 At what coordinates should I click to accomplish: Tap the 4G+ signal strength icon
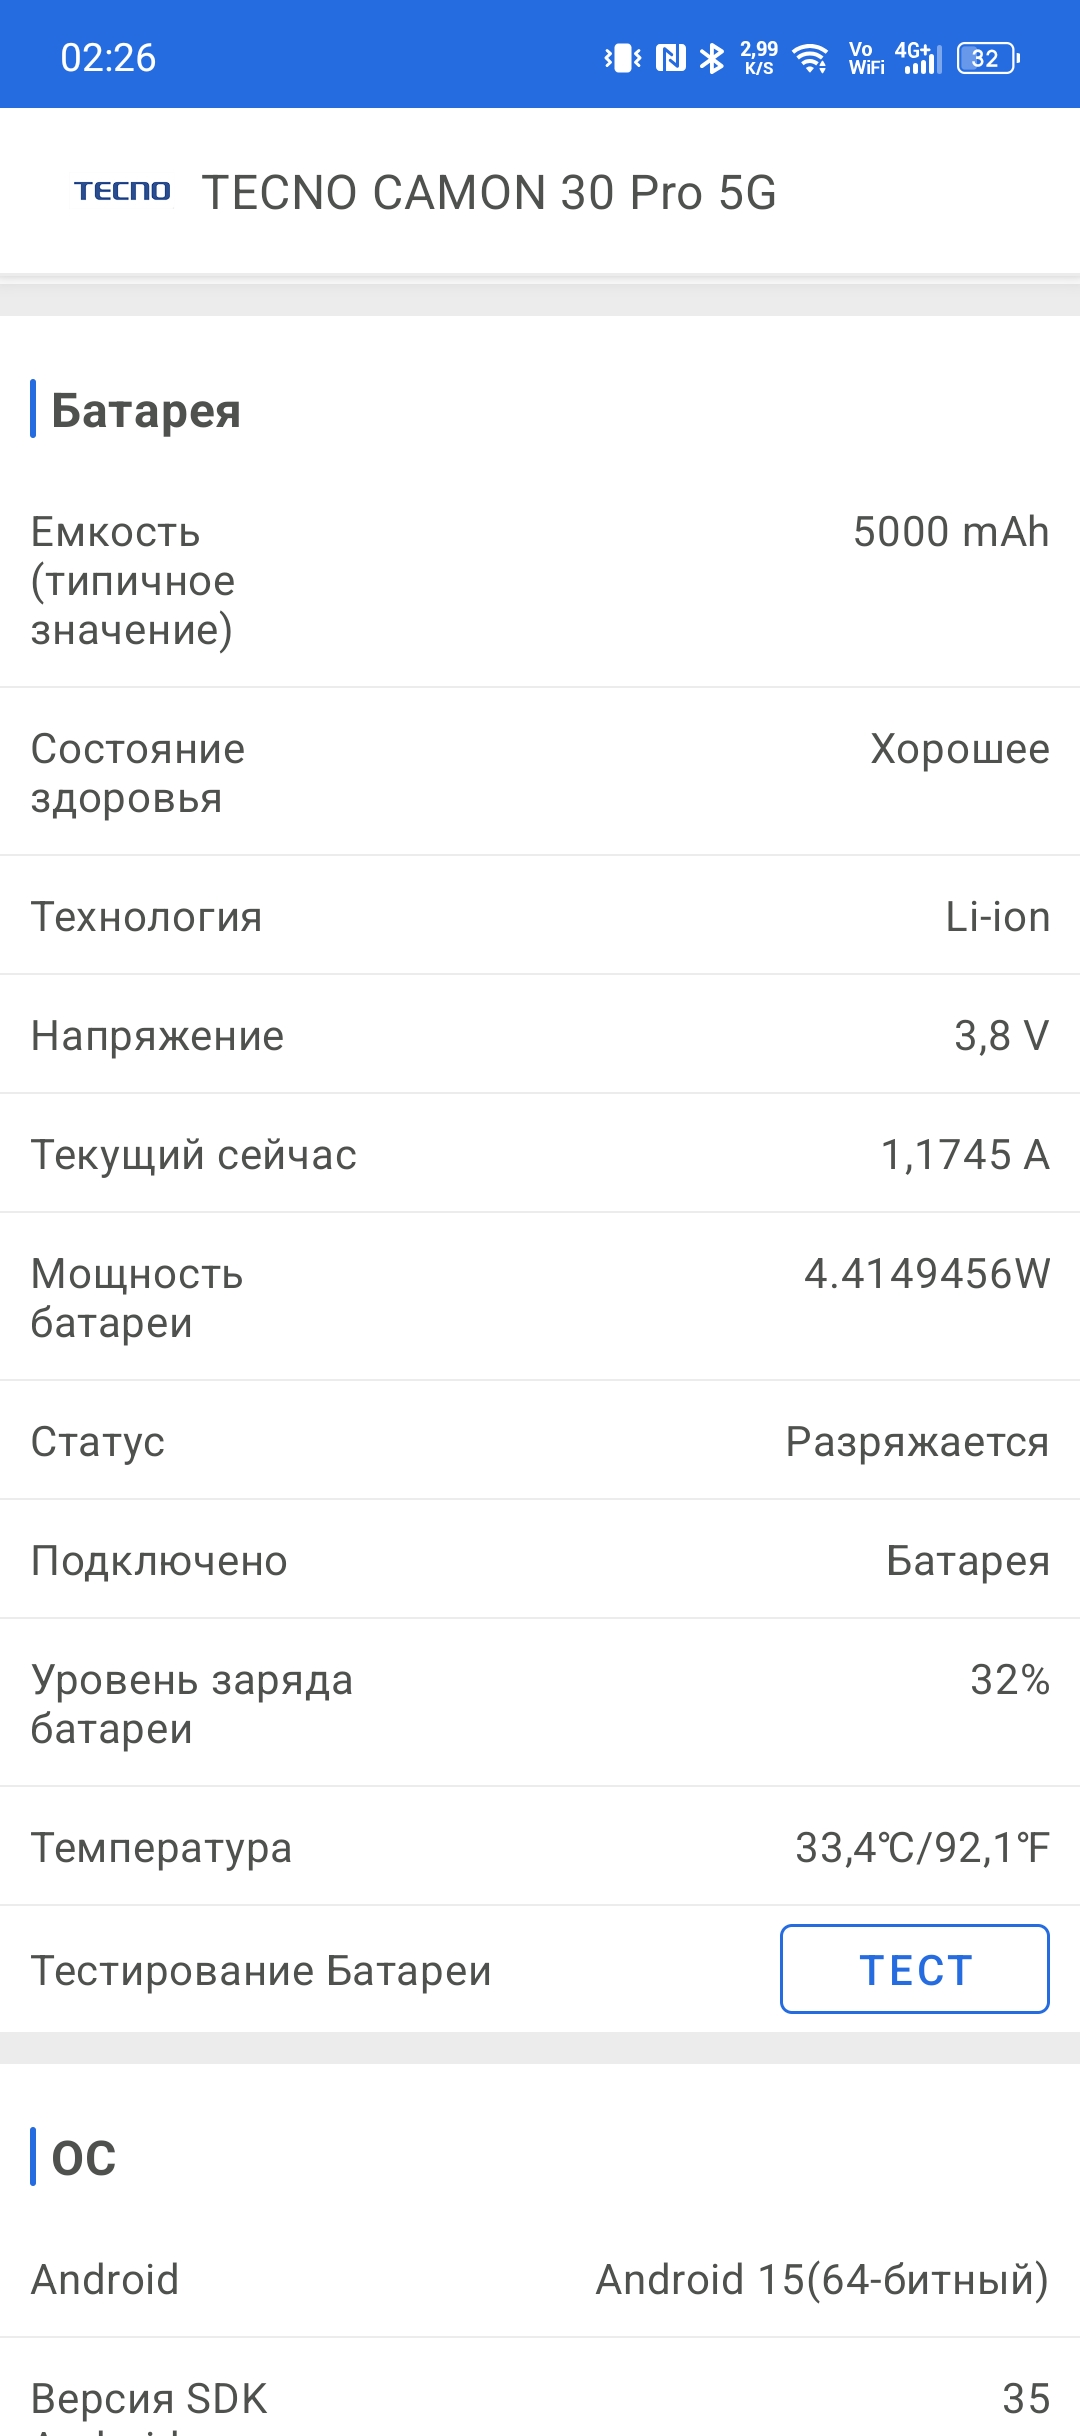(x=918, y=58)
